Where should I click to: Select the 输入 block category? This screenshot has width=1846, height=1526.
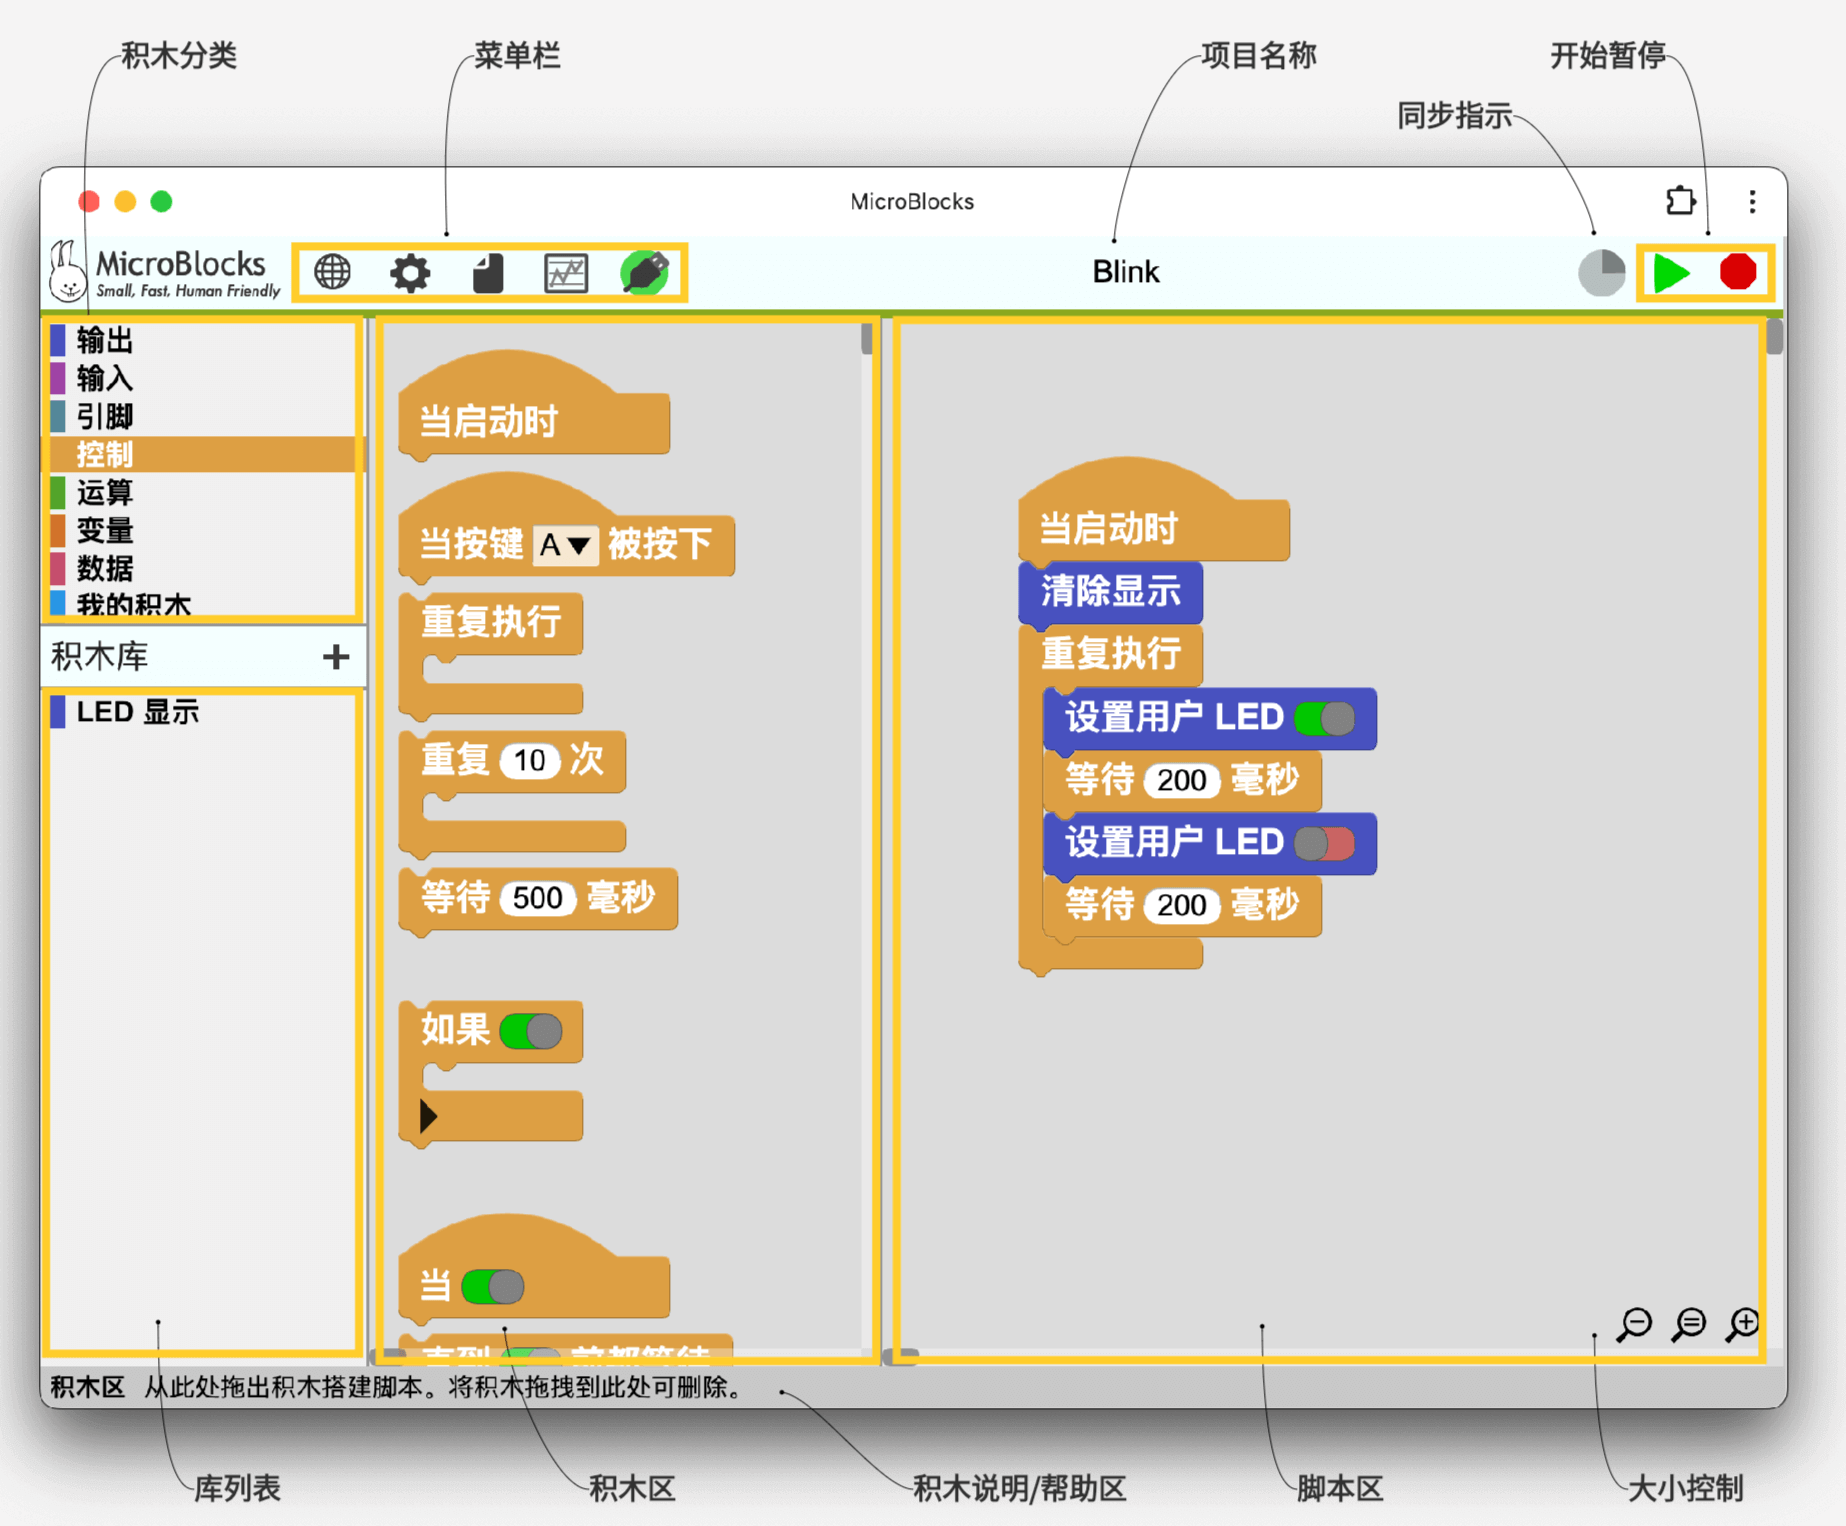[203, 378]
